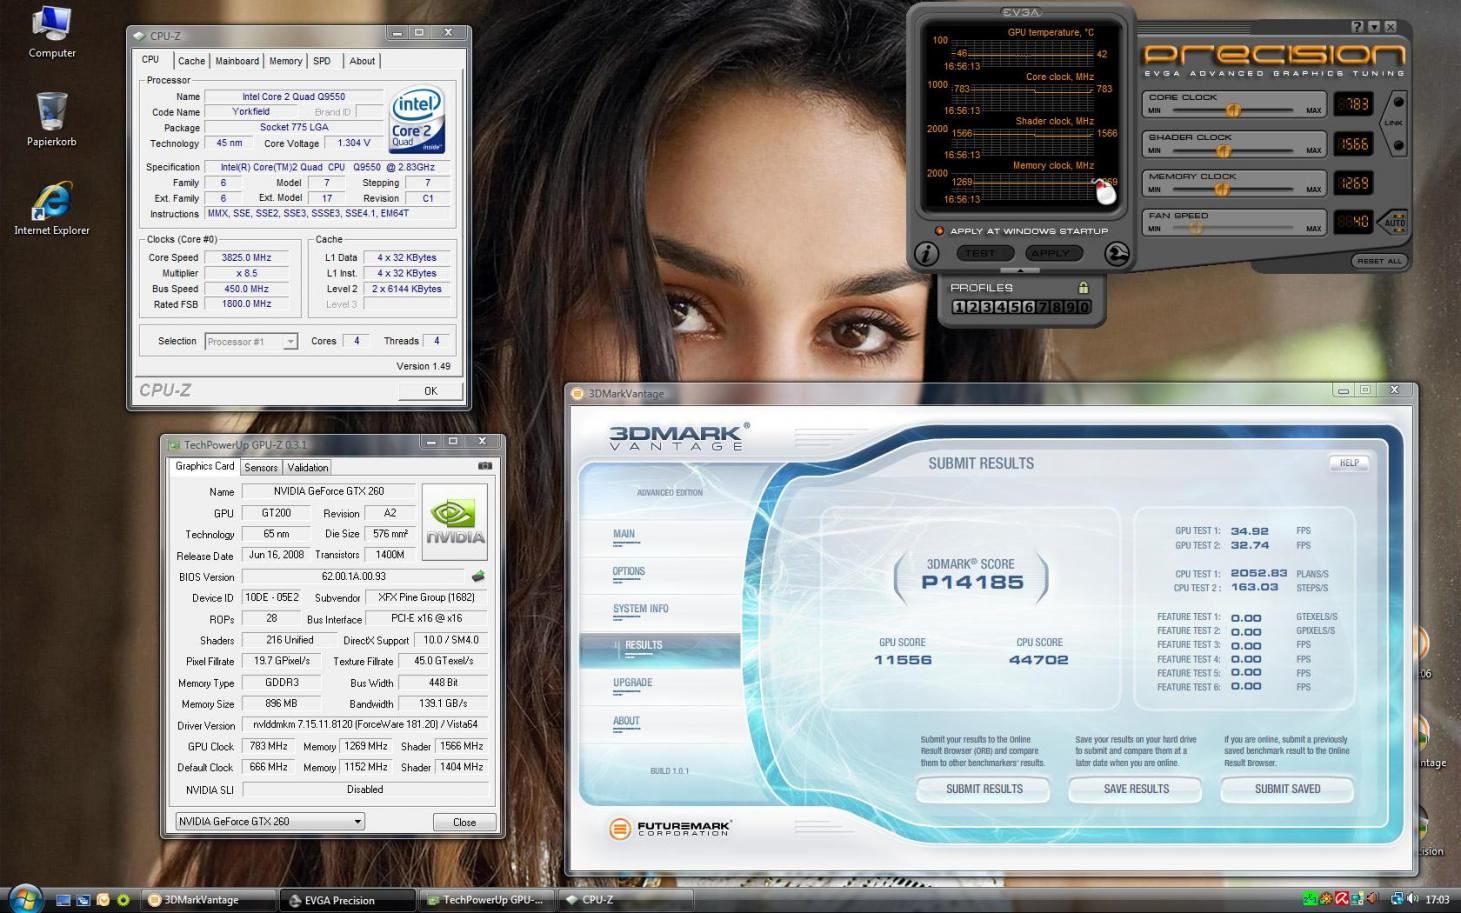Click the Show Desktop quick launch icon
This screenshot has height=913, width=1461.
coord(63,900)
